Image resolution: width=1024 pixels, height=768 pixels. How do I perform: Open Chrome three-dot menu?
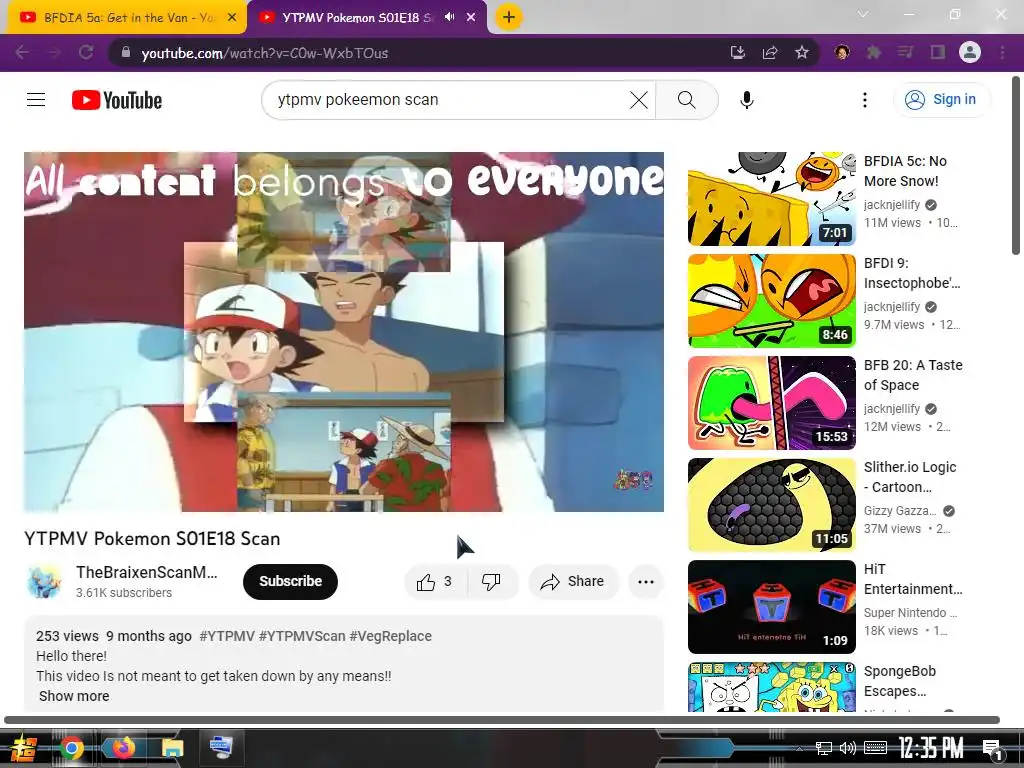[x=1002, y=52]
